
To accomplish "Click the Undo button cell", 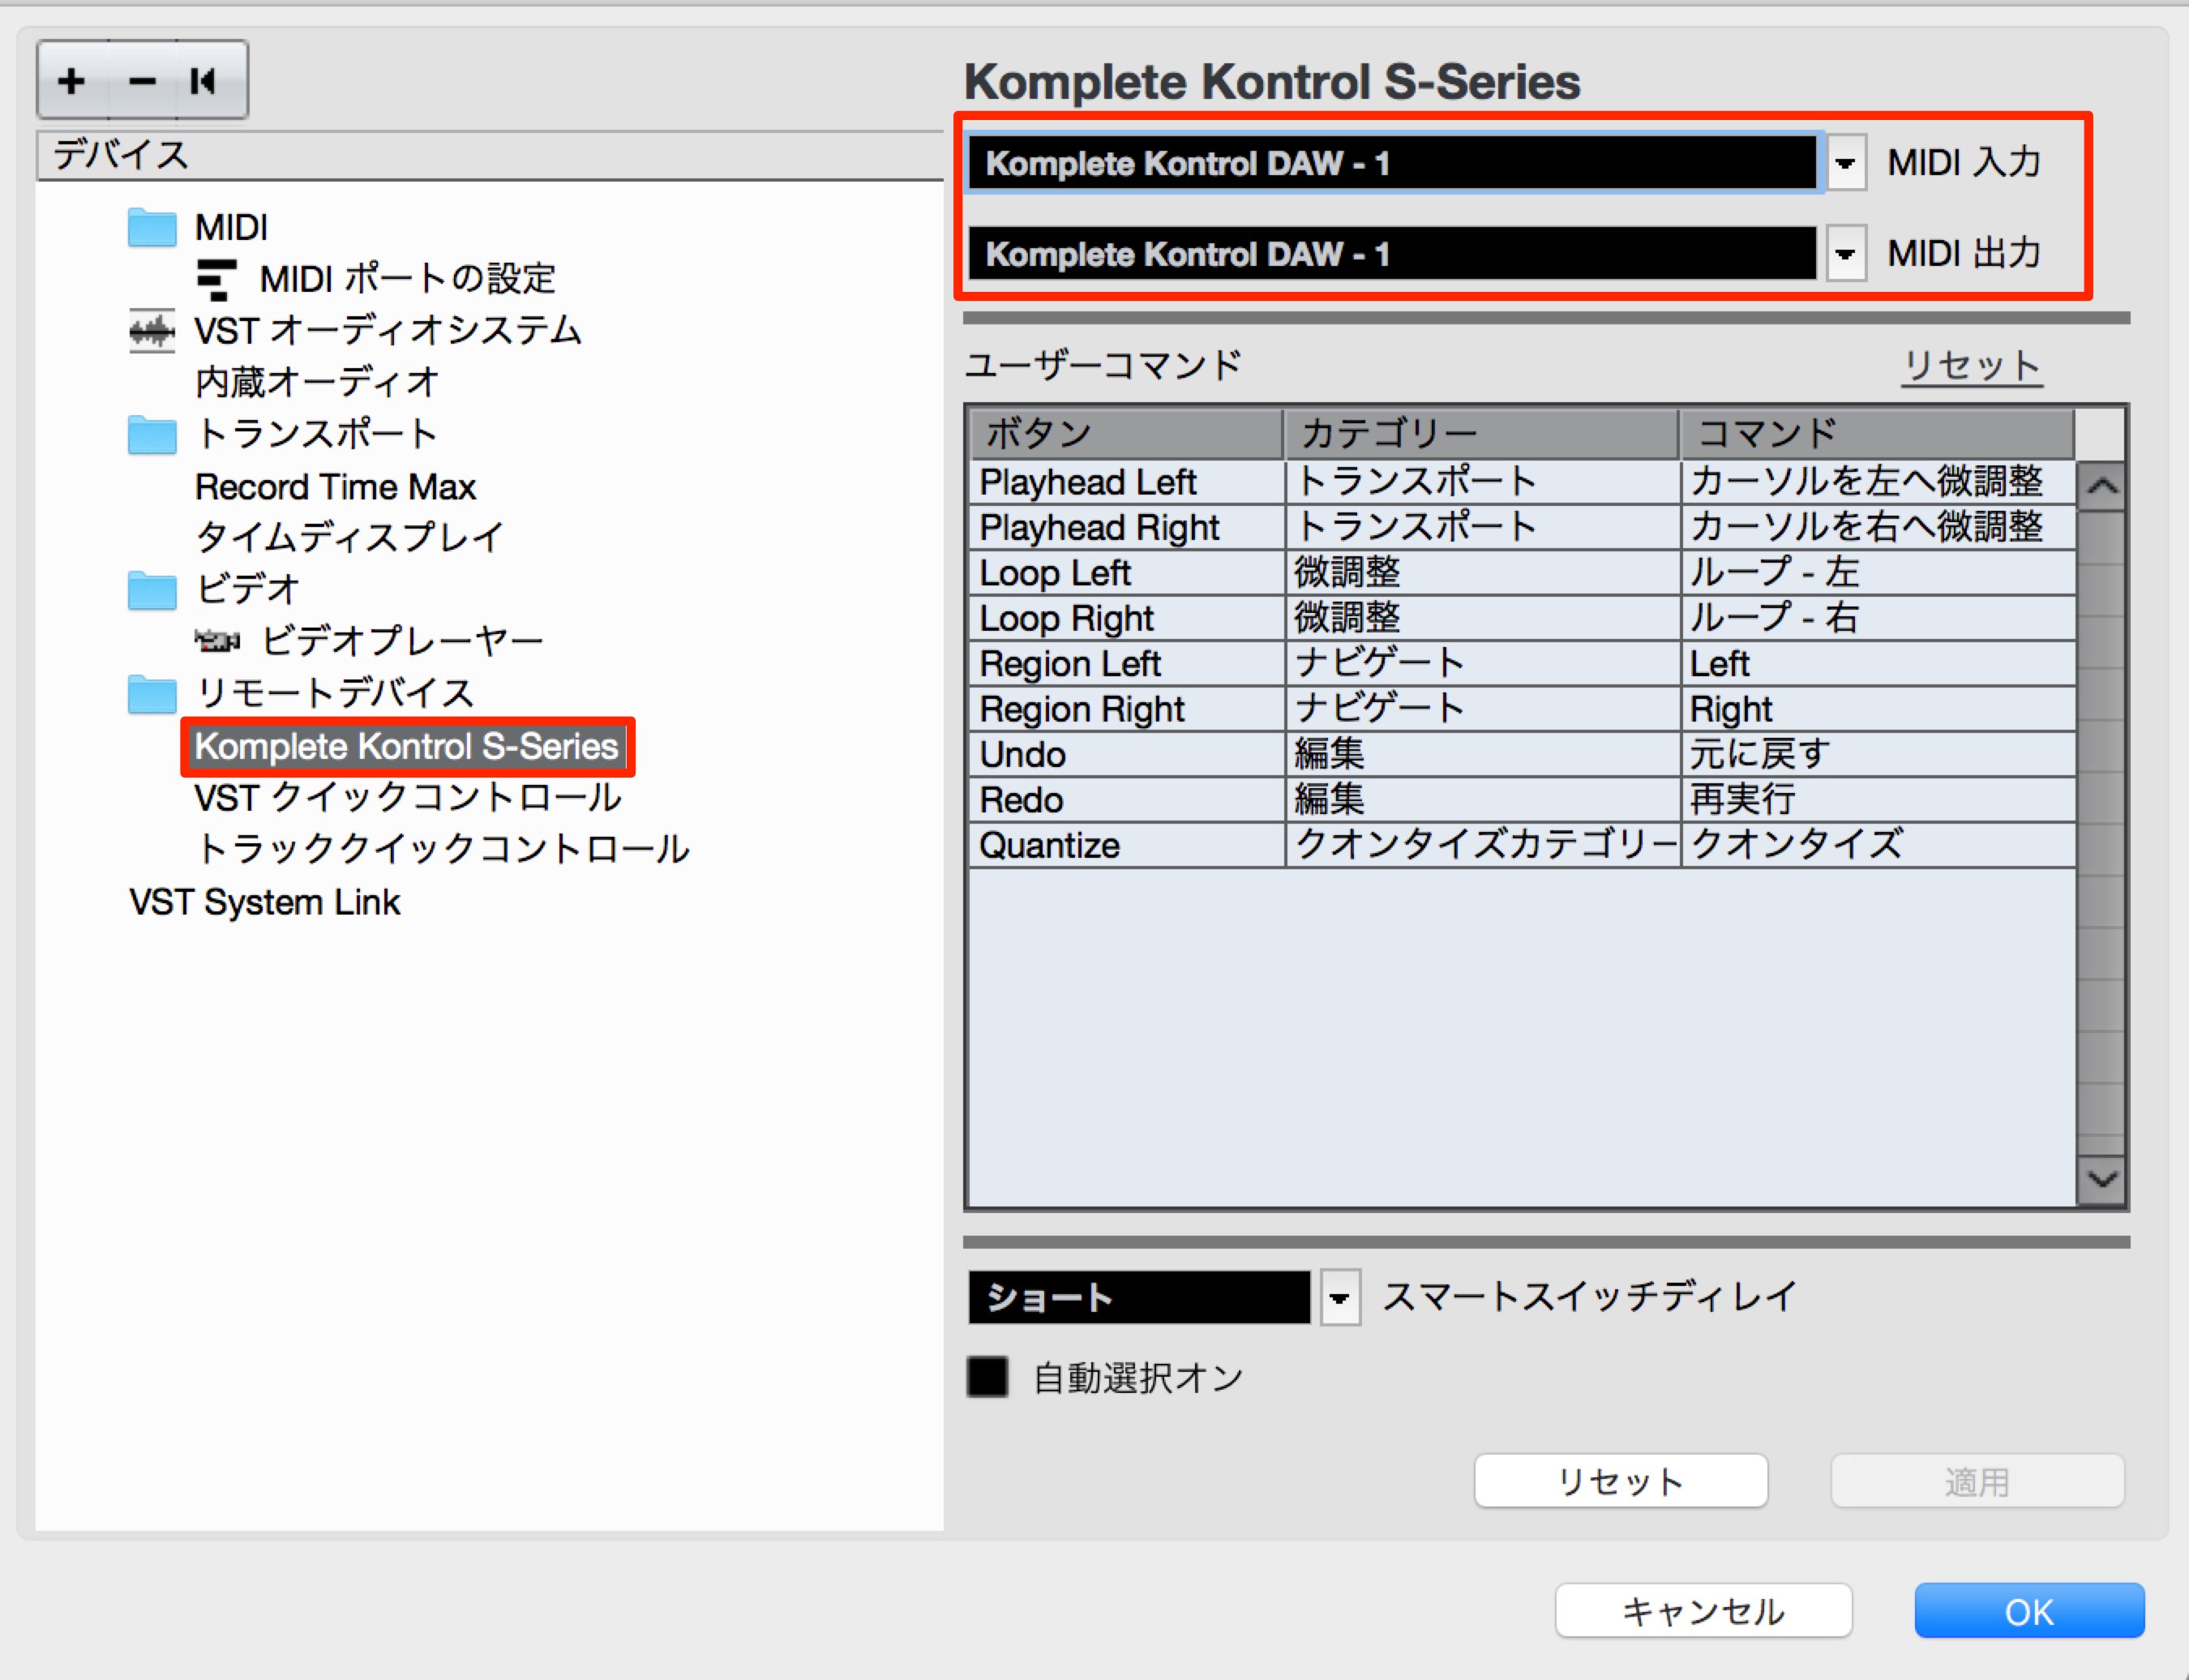I will coord(1127,755).
